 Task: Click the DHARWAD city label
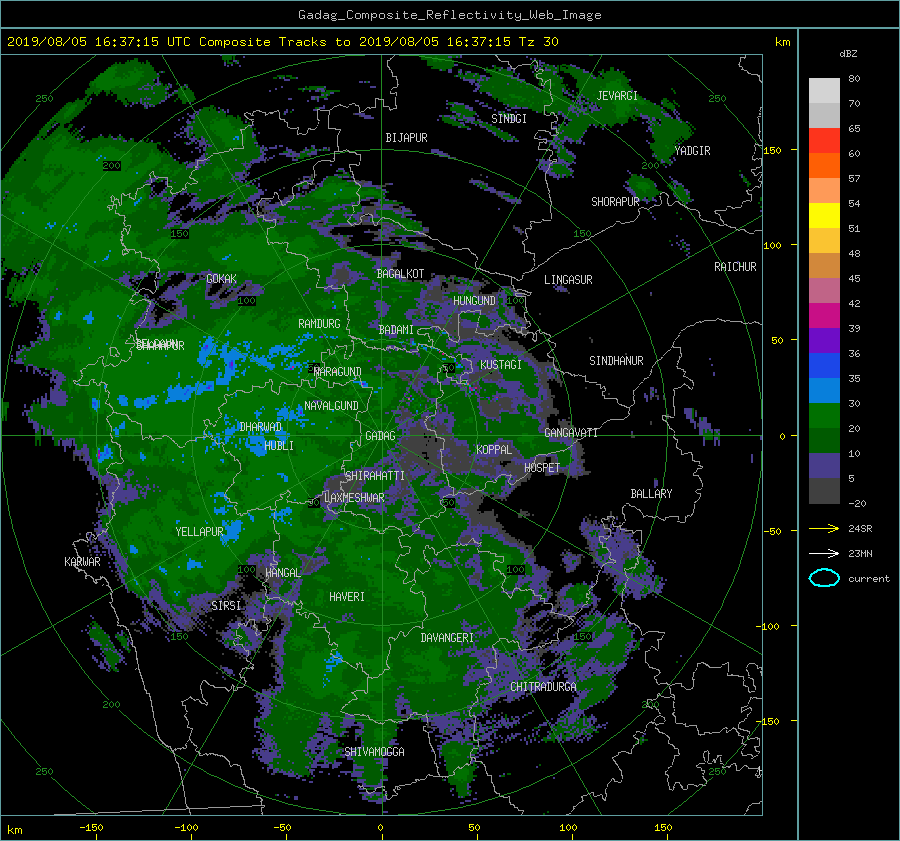(x=261, y=427)
